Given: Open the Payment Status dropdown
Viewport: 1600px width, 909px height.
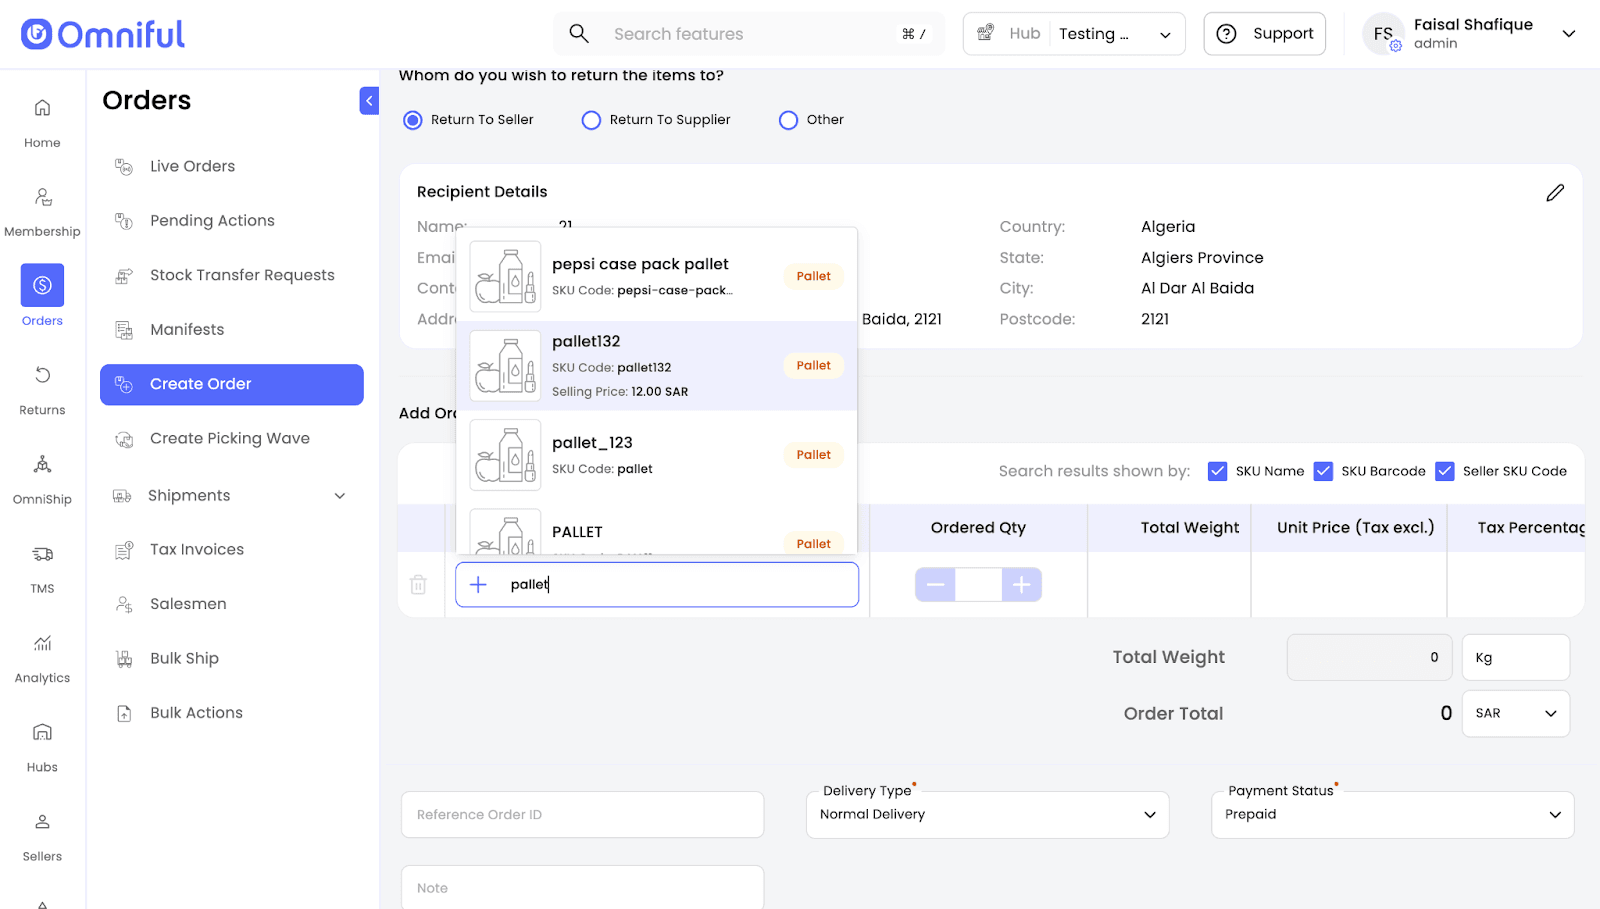Looking at the screenshot, I should pyautogui.click(x=1392, y=815).
